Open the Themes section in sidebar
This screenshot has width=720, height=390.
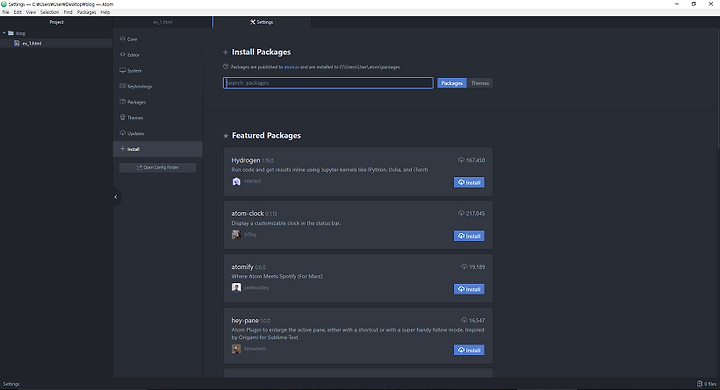coord(158,118)
